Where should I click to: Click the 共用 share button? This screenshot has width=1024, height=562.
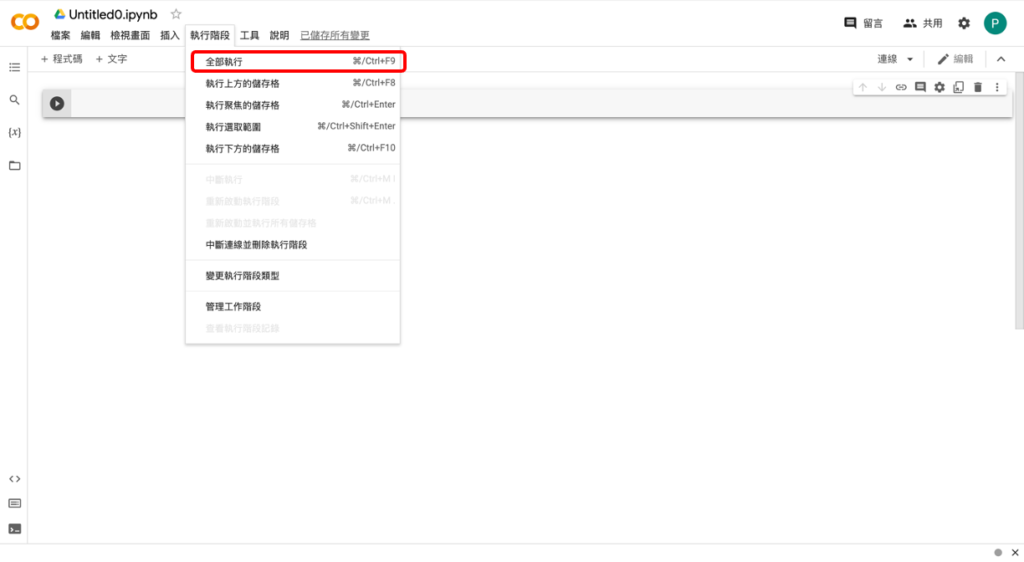(922, 23)
